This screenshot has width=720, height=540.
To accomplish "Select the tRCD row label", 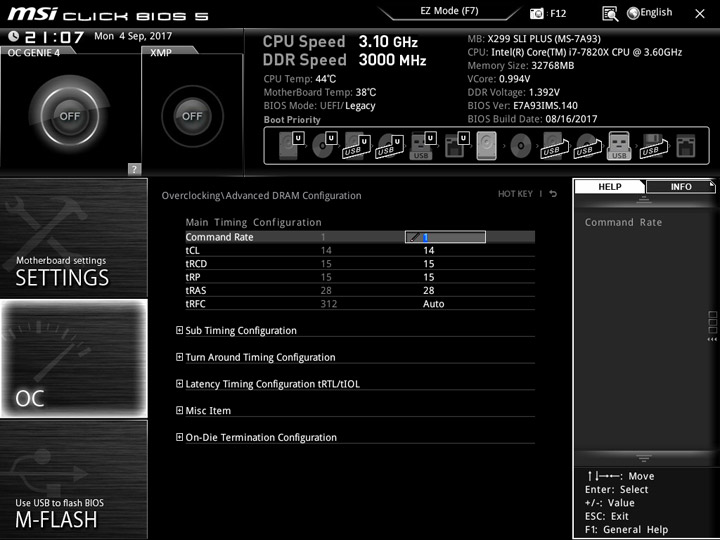I will pos(196,264).
